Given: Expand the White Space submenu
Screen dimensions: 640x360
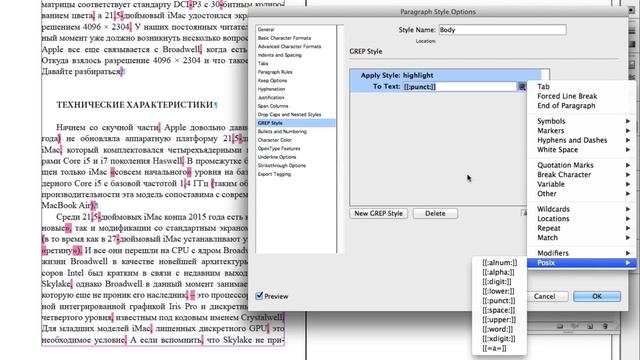Looking at the screenshot, I should tap(582, 150).
